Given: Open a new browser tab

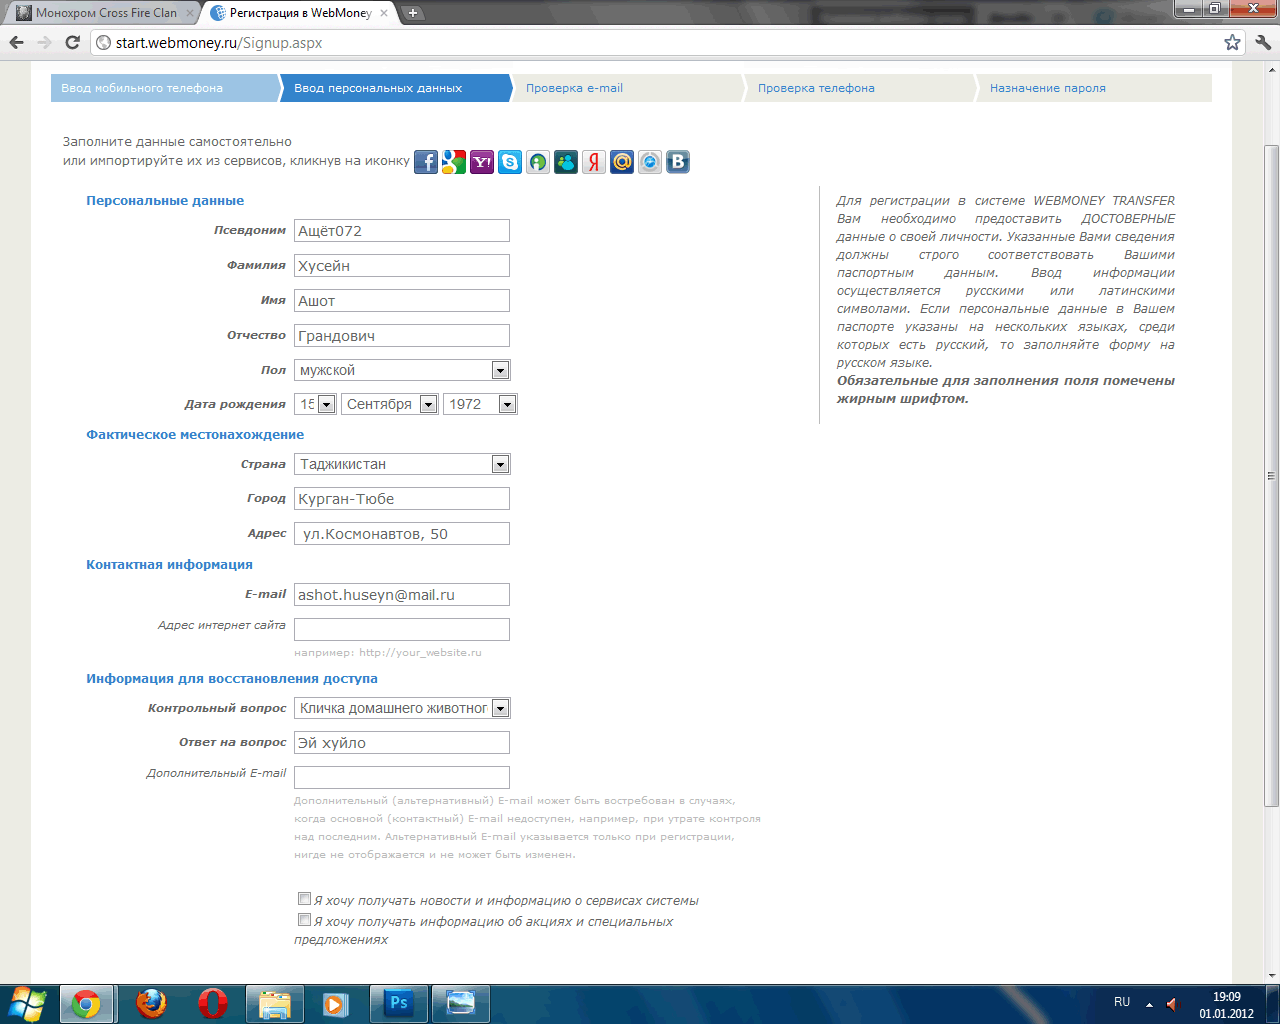Looking at the screenshot, I should pos(413,13).
